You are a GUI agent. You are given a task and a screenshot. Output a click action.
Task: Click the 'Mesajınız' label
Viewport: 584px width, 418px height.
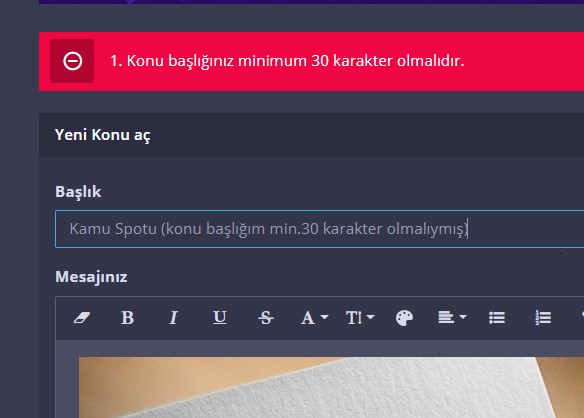click(91, 277)
